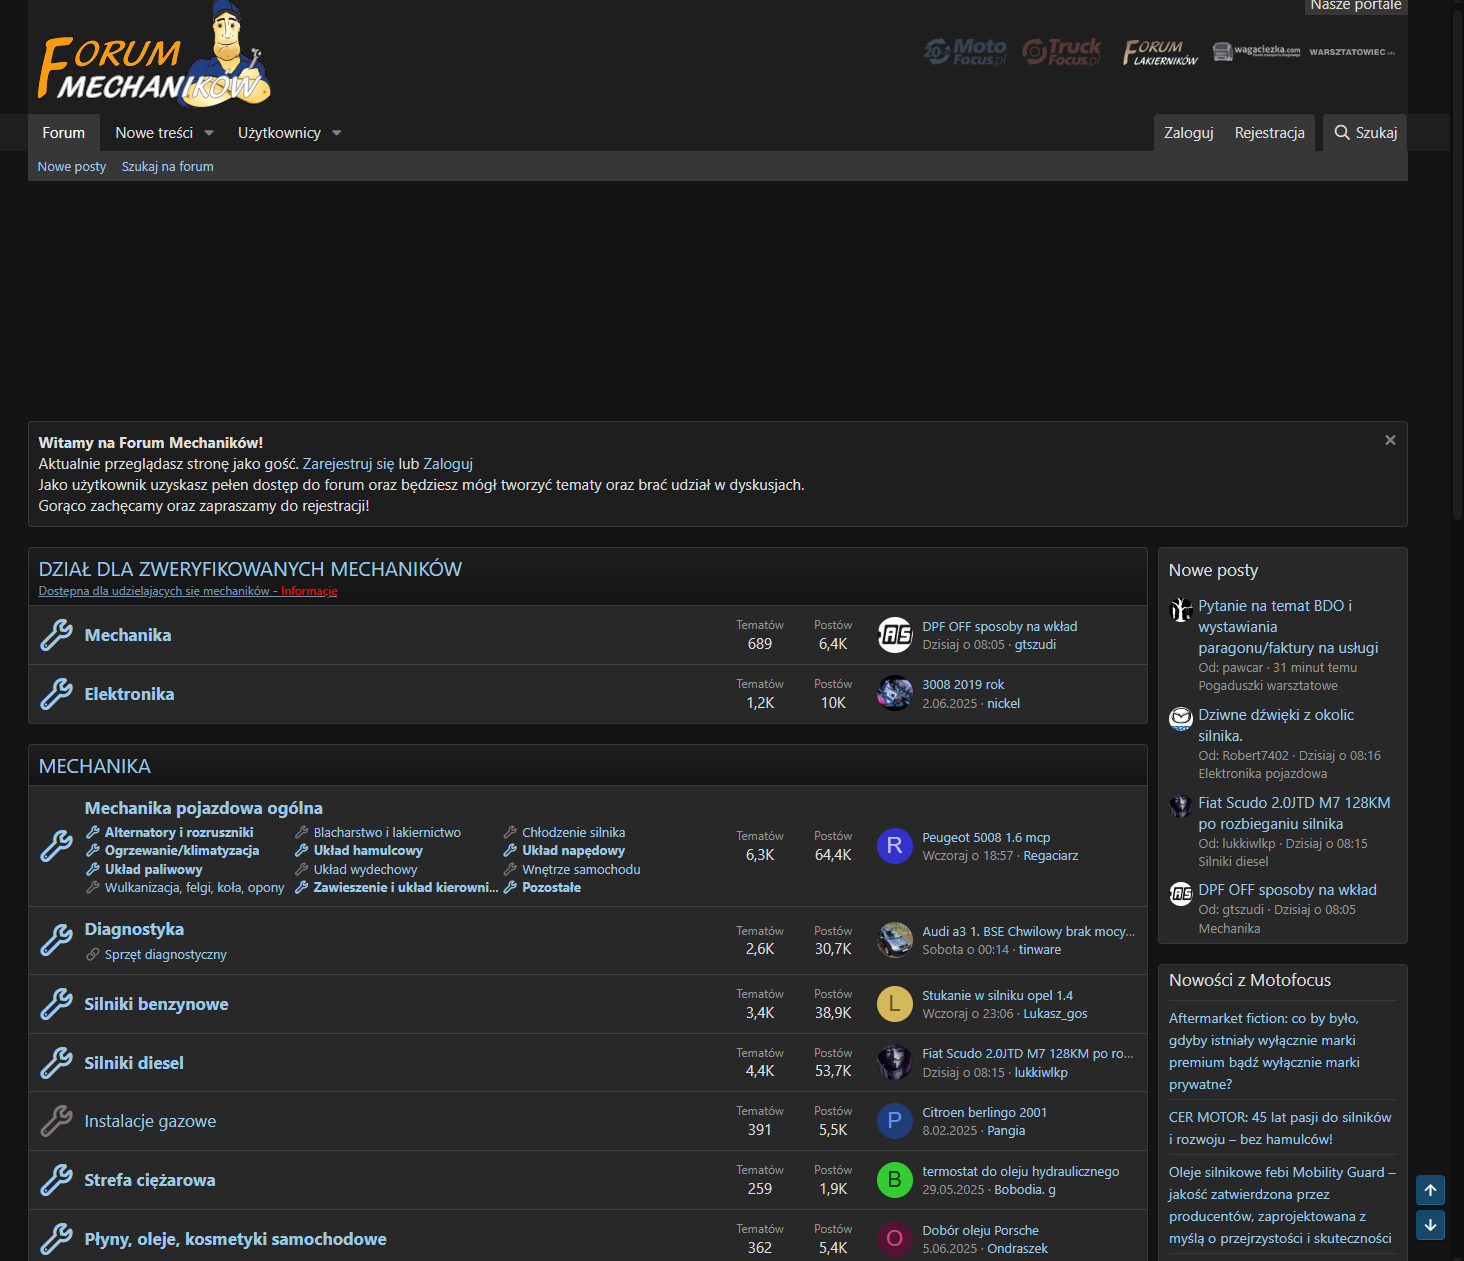Click the Forum Mechaników logo

click(155, 55)
